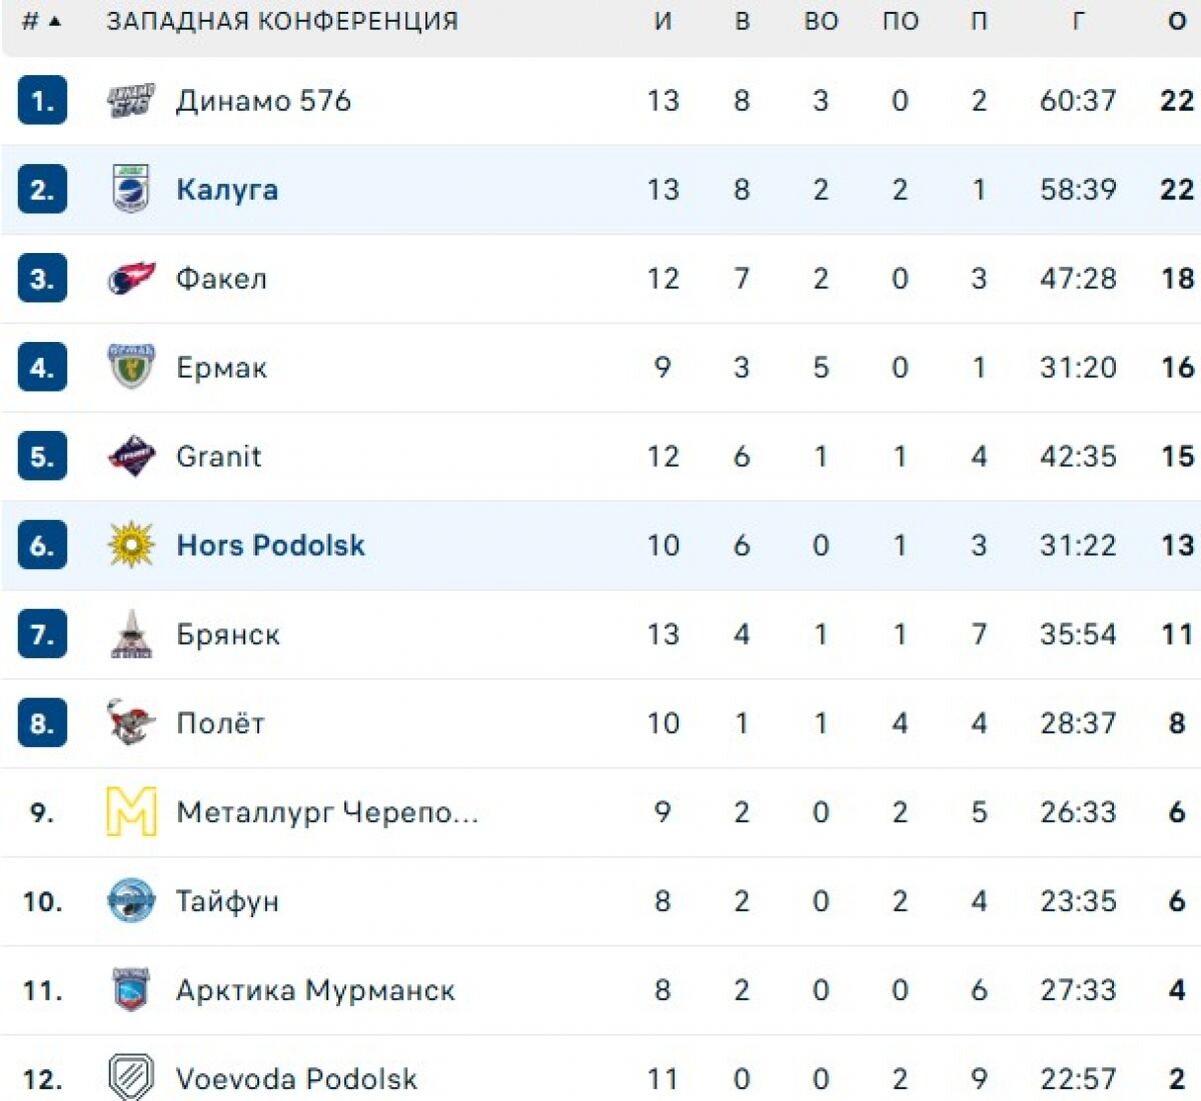Screen dimensions: 1201x1101
Task: Click the Ермак shield logo
Action: [131, 366]
